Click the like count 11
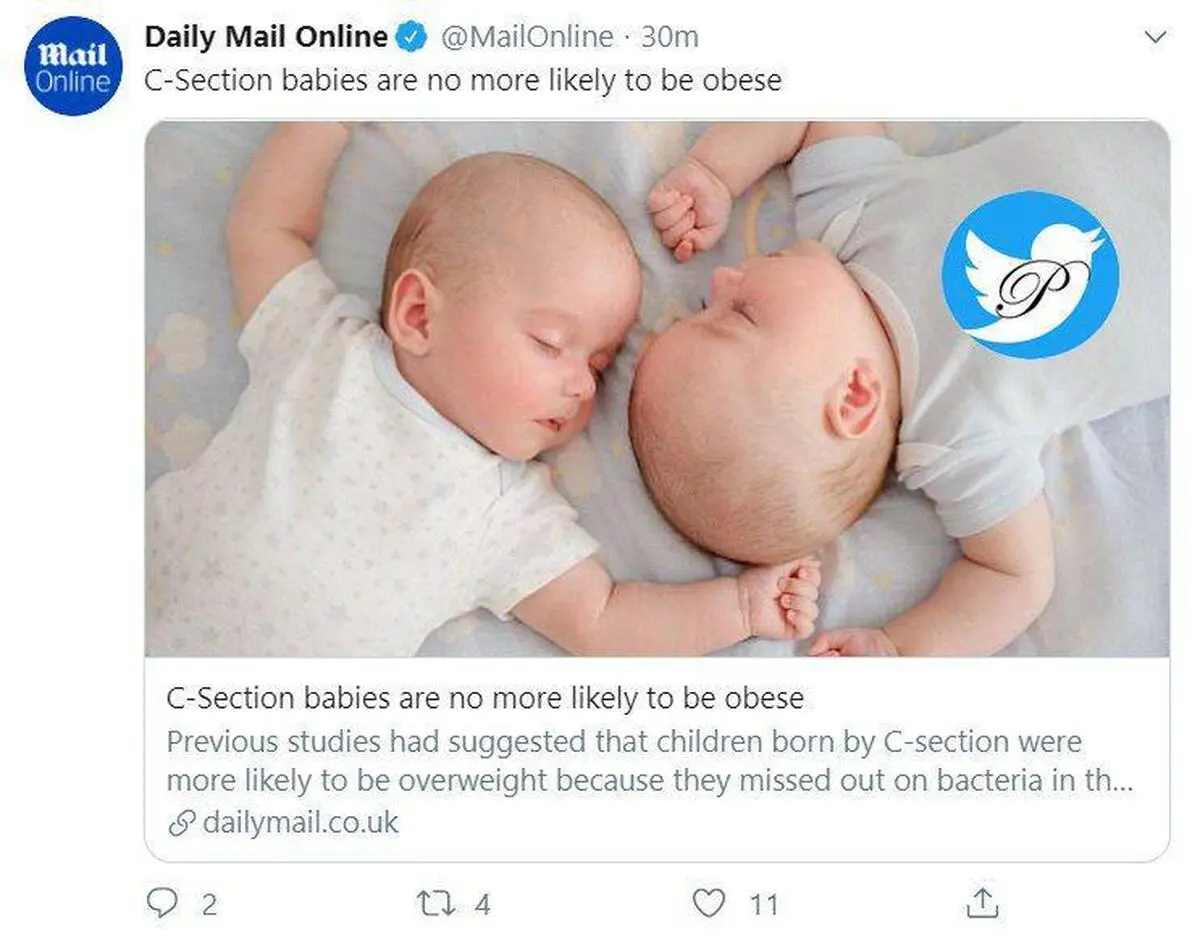1200x939 pixels. (x=764, y=905)
